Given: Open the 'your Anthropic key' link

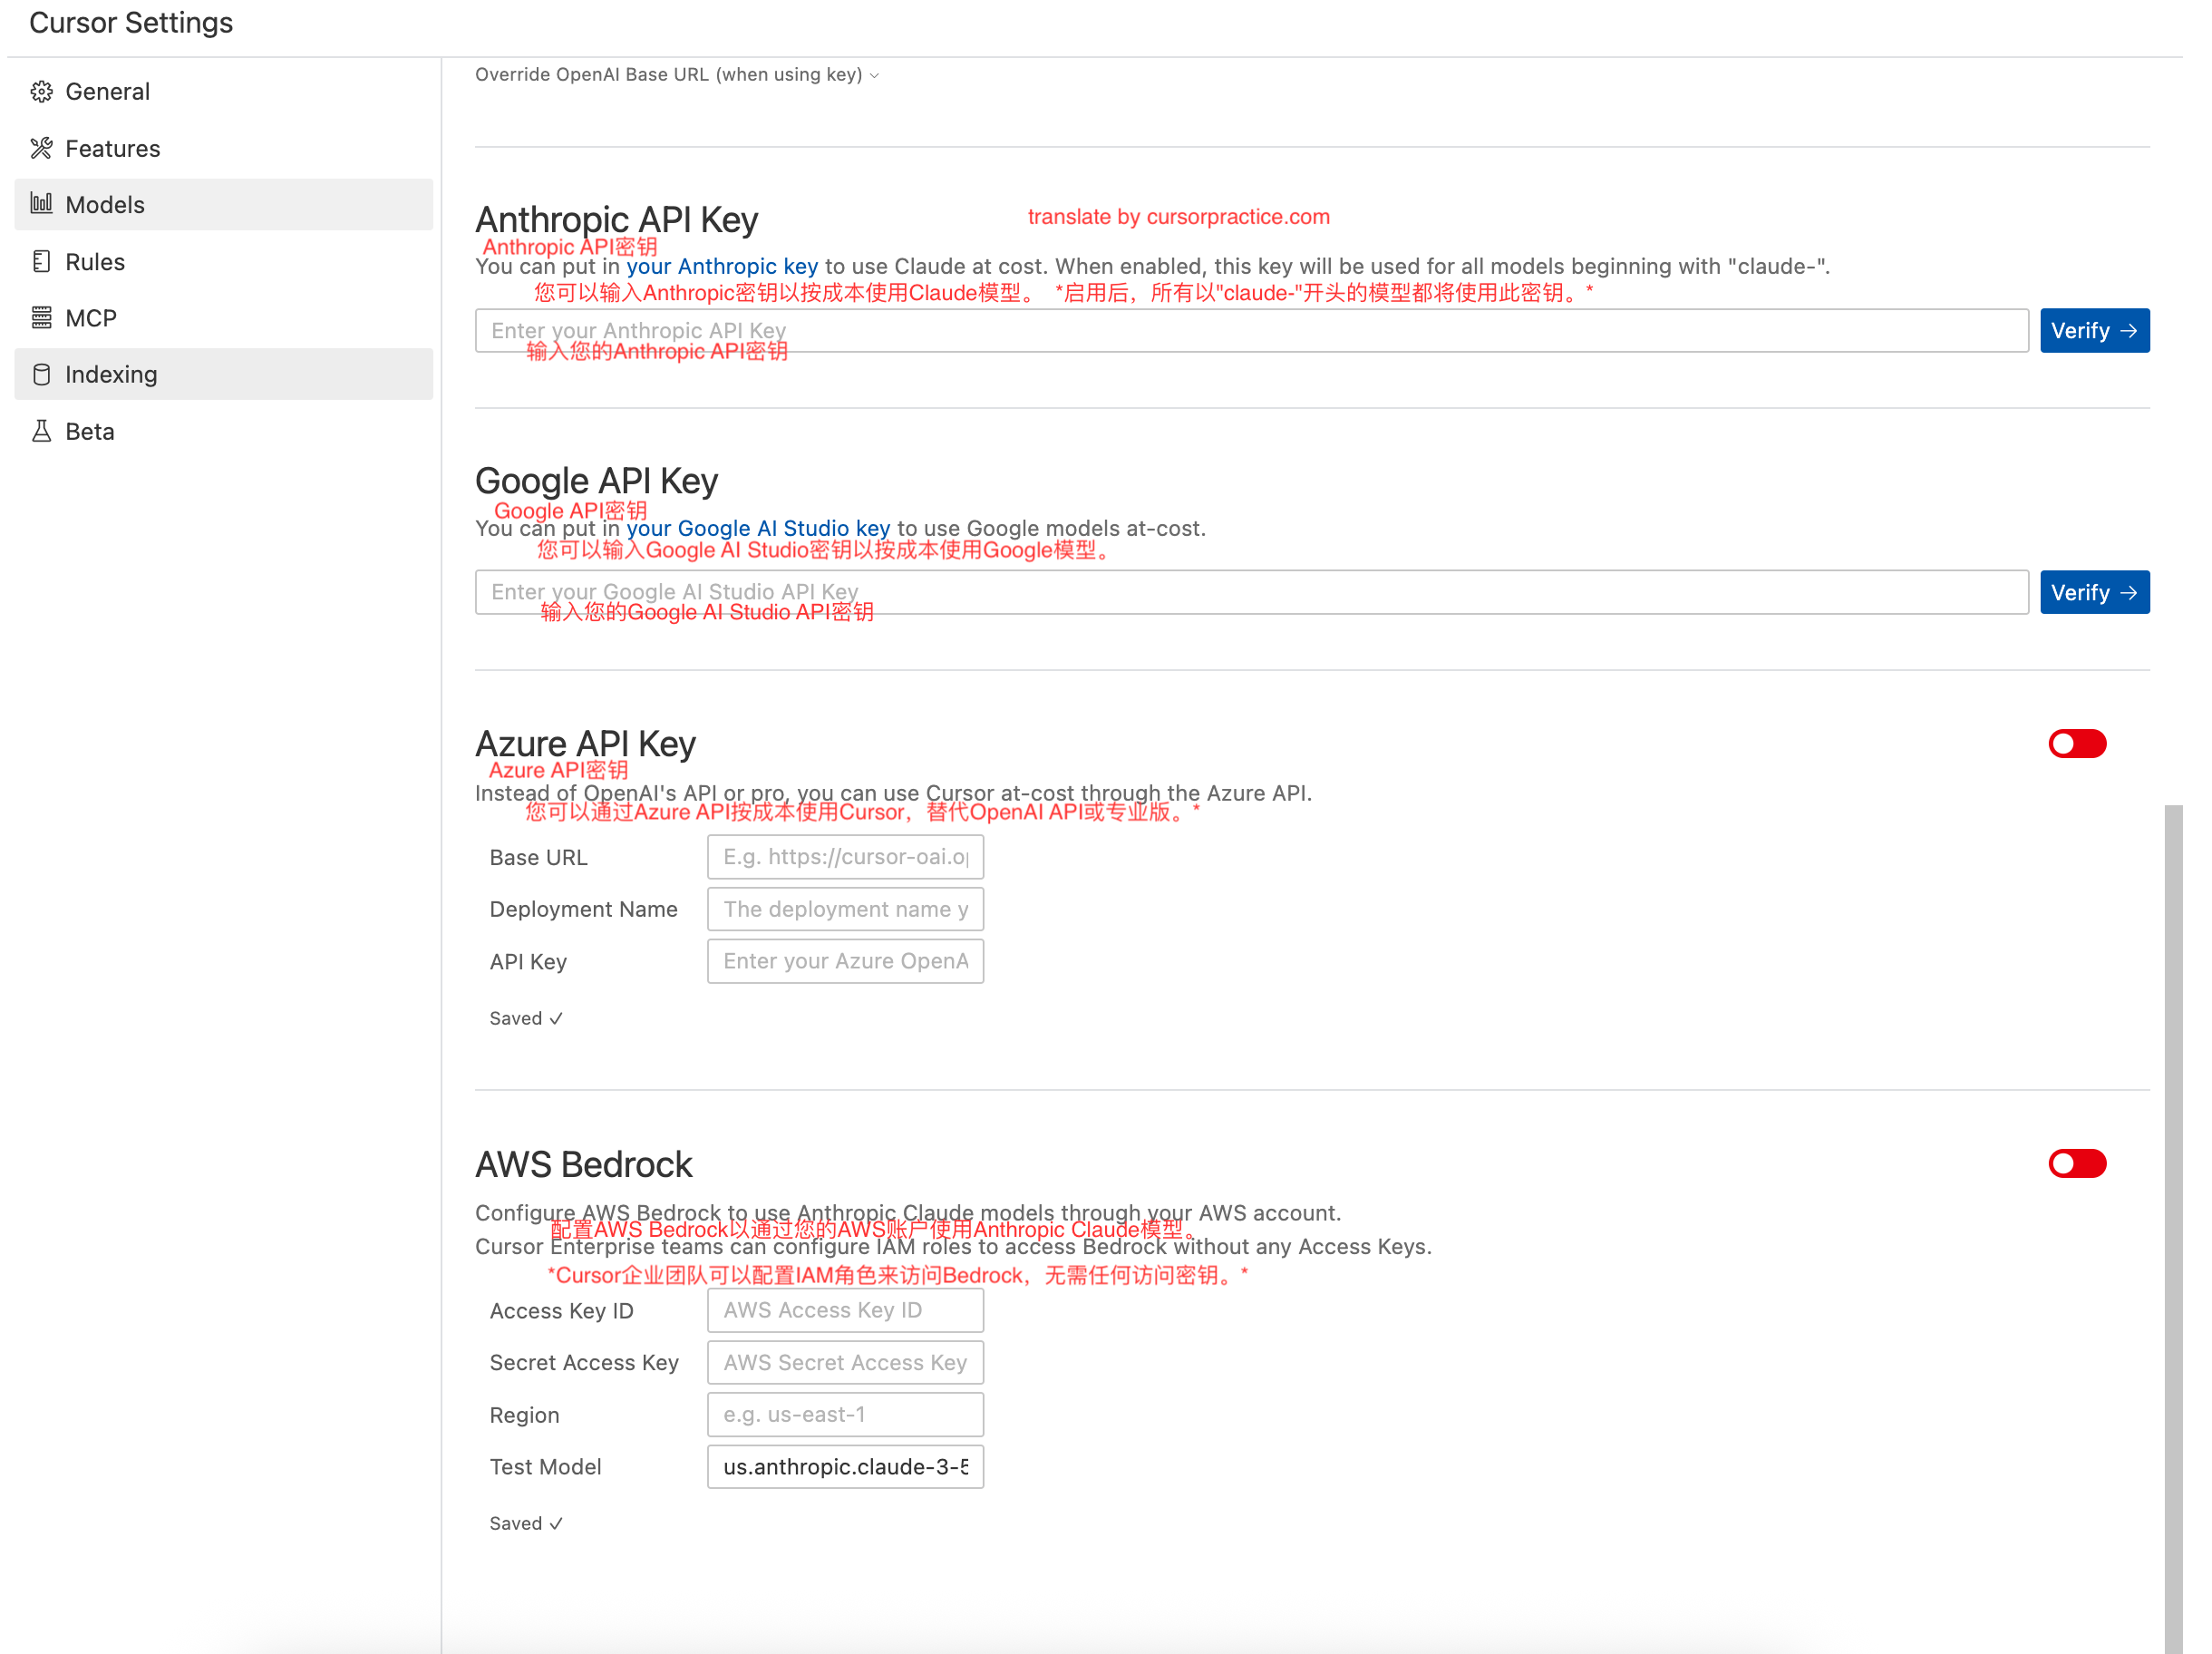Looking at the screenshot, I should pyautogui.click(x=722, y=267).
